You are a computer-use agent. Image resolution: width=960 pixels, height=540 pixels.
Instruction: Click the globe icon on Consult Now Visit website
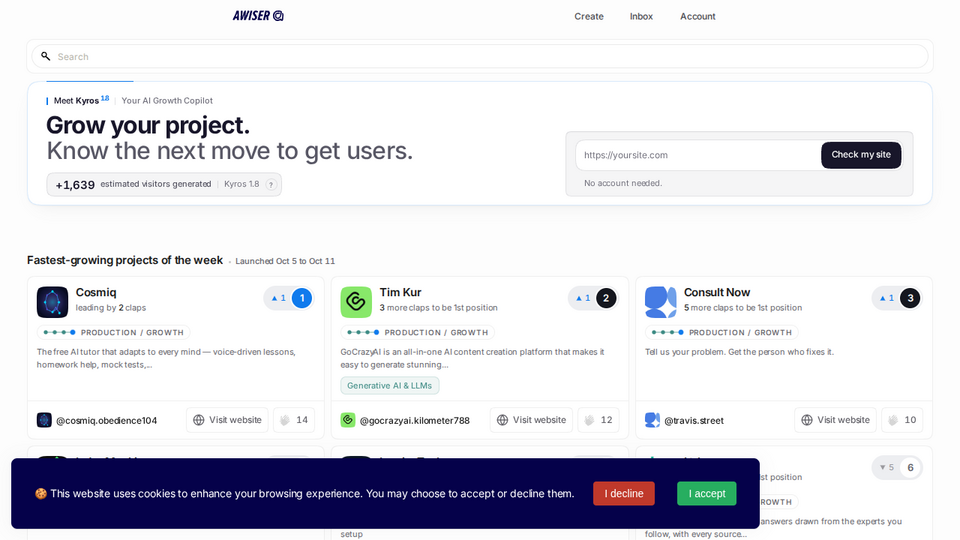(x=806, y=420)
